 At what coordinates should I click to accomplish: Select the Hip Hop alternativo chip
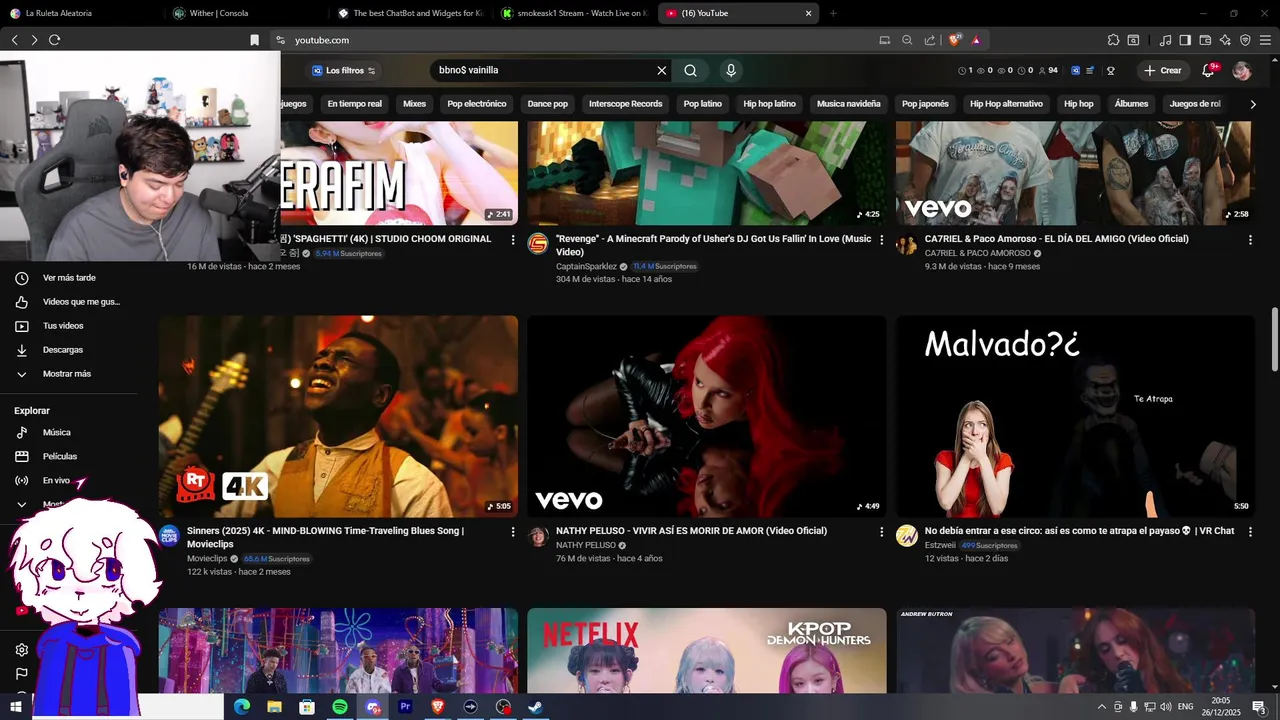pos(1006,104)
